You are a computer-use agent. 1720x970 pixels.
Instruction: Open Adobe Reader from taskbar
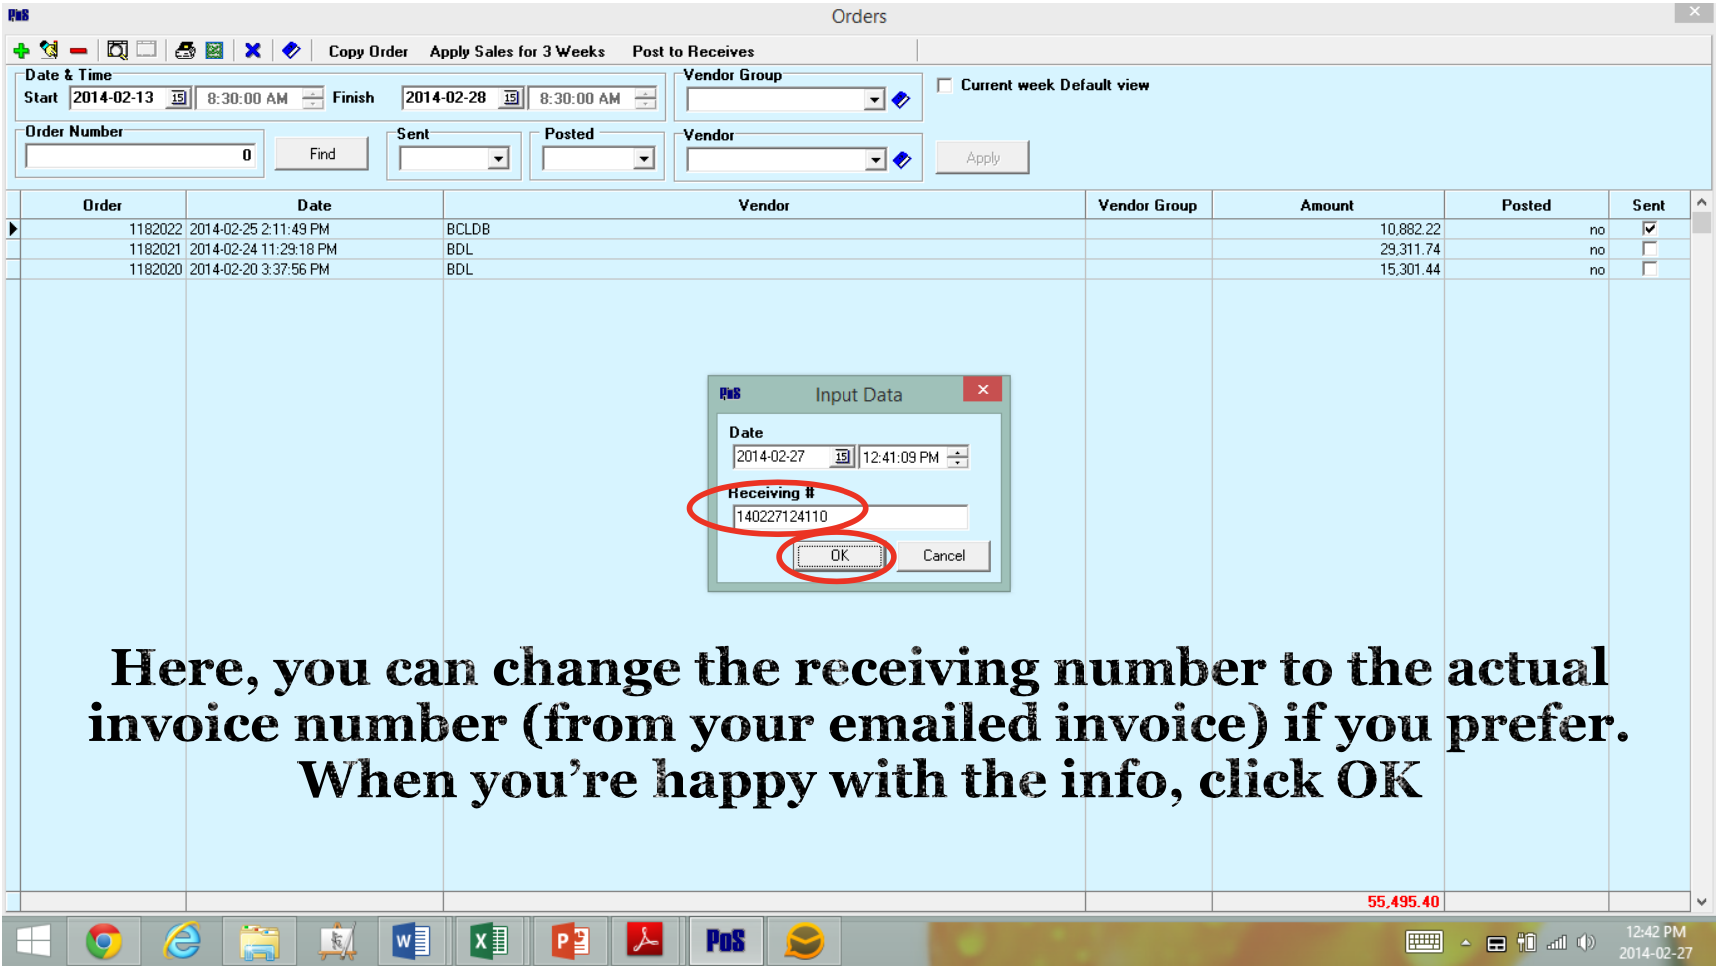pyautogui.click(x=645, y=942)
